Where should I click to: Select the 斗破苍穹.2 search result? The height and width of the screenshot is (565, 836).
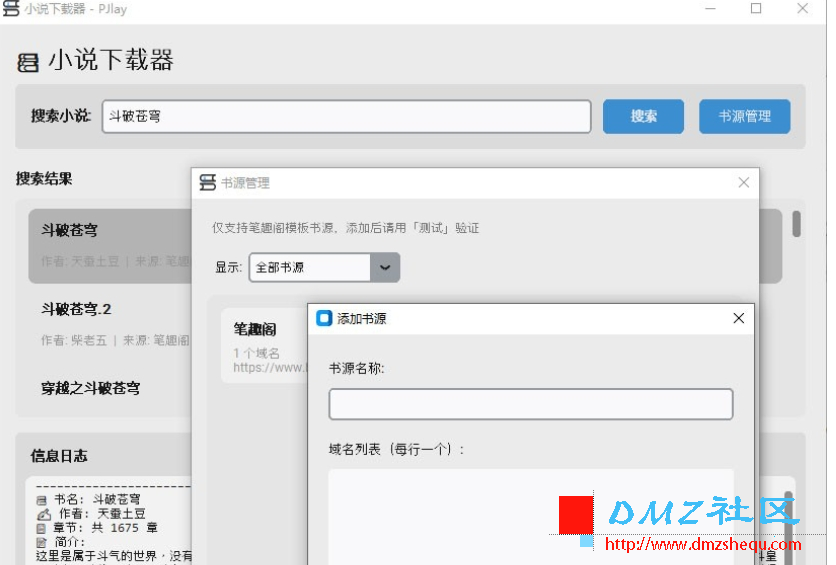[110, 324]
